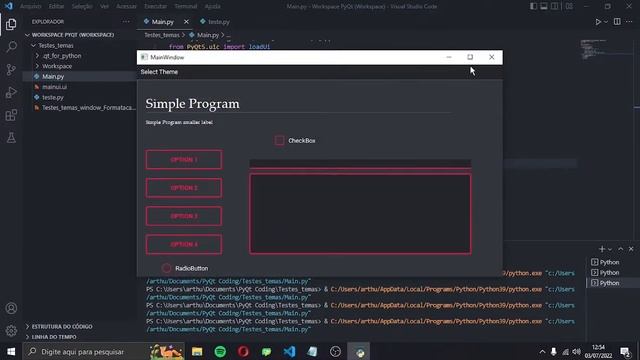Open the Search view in activity bar

point(11,47)
